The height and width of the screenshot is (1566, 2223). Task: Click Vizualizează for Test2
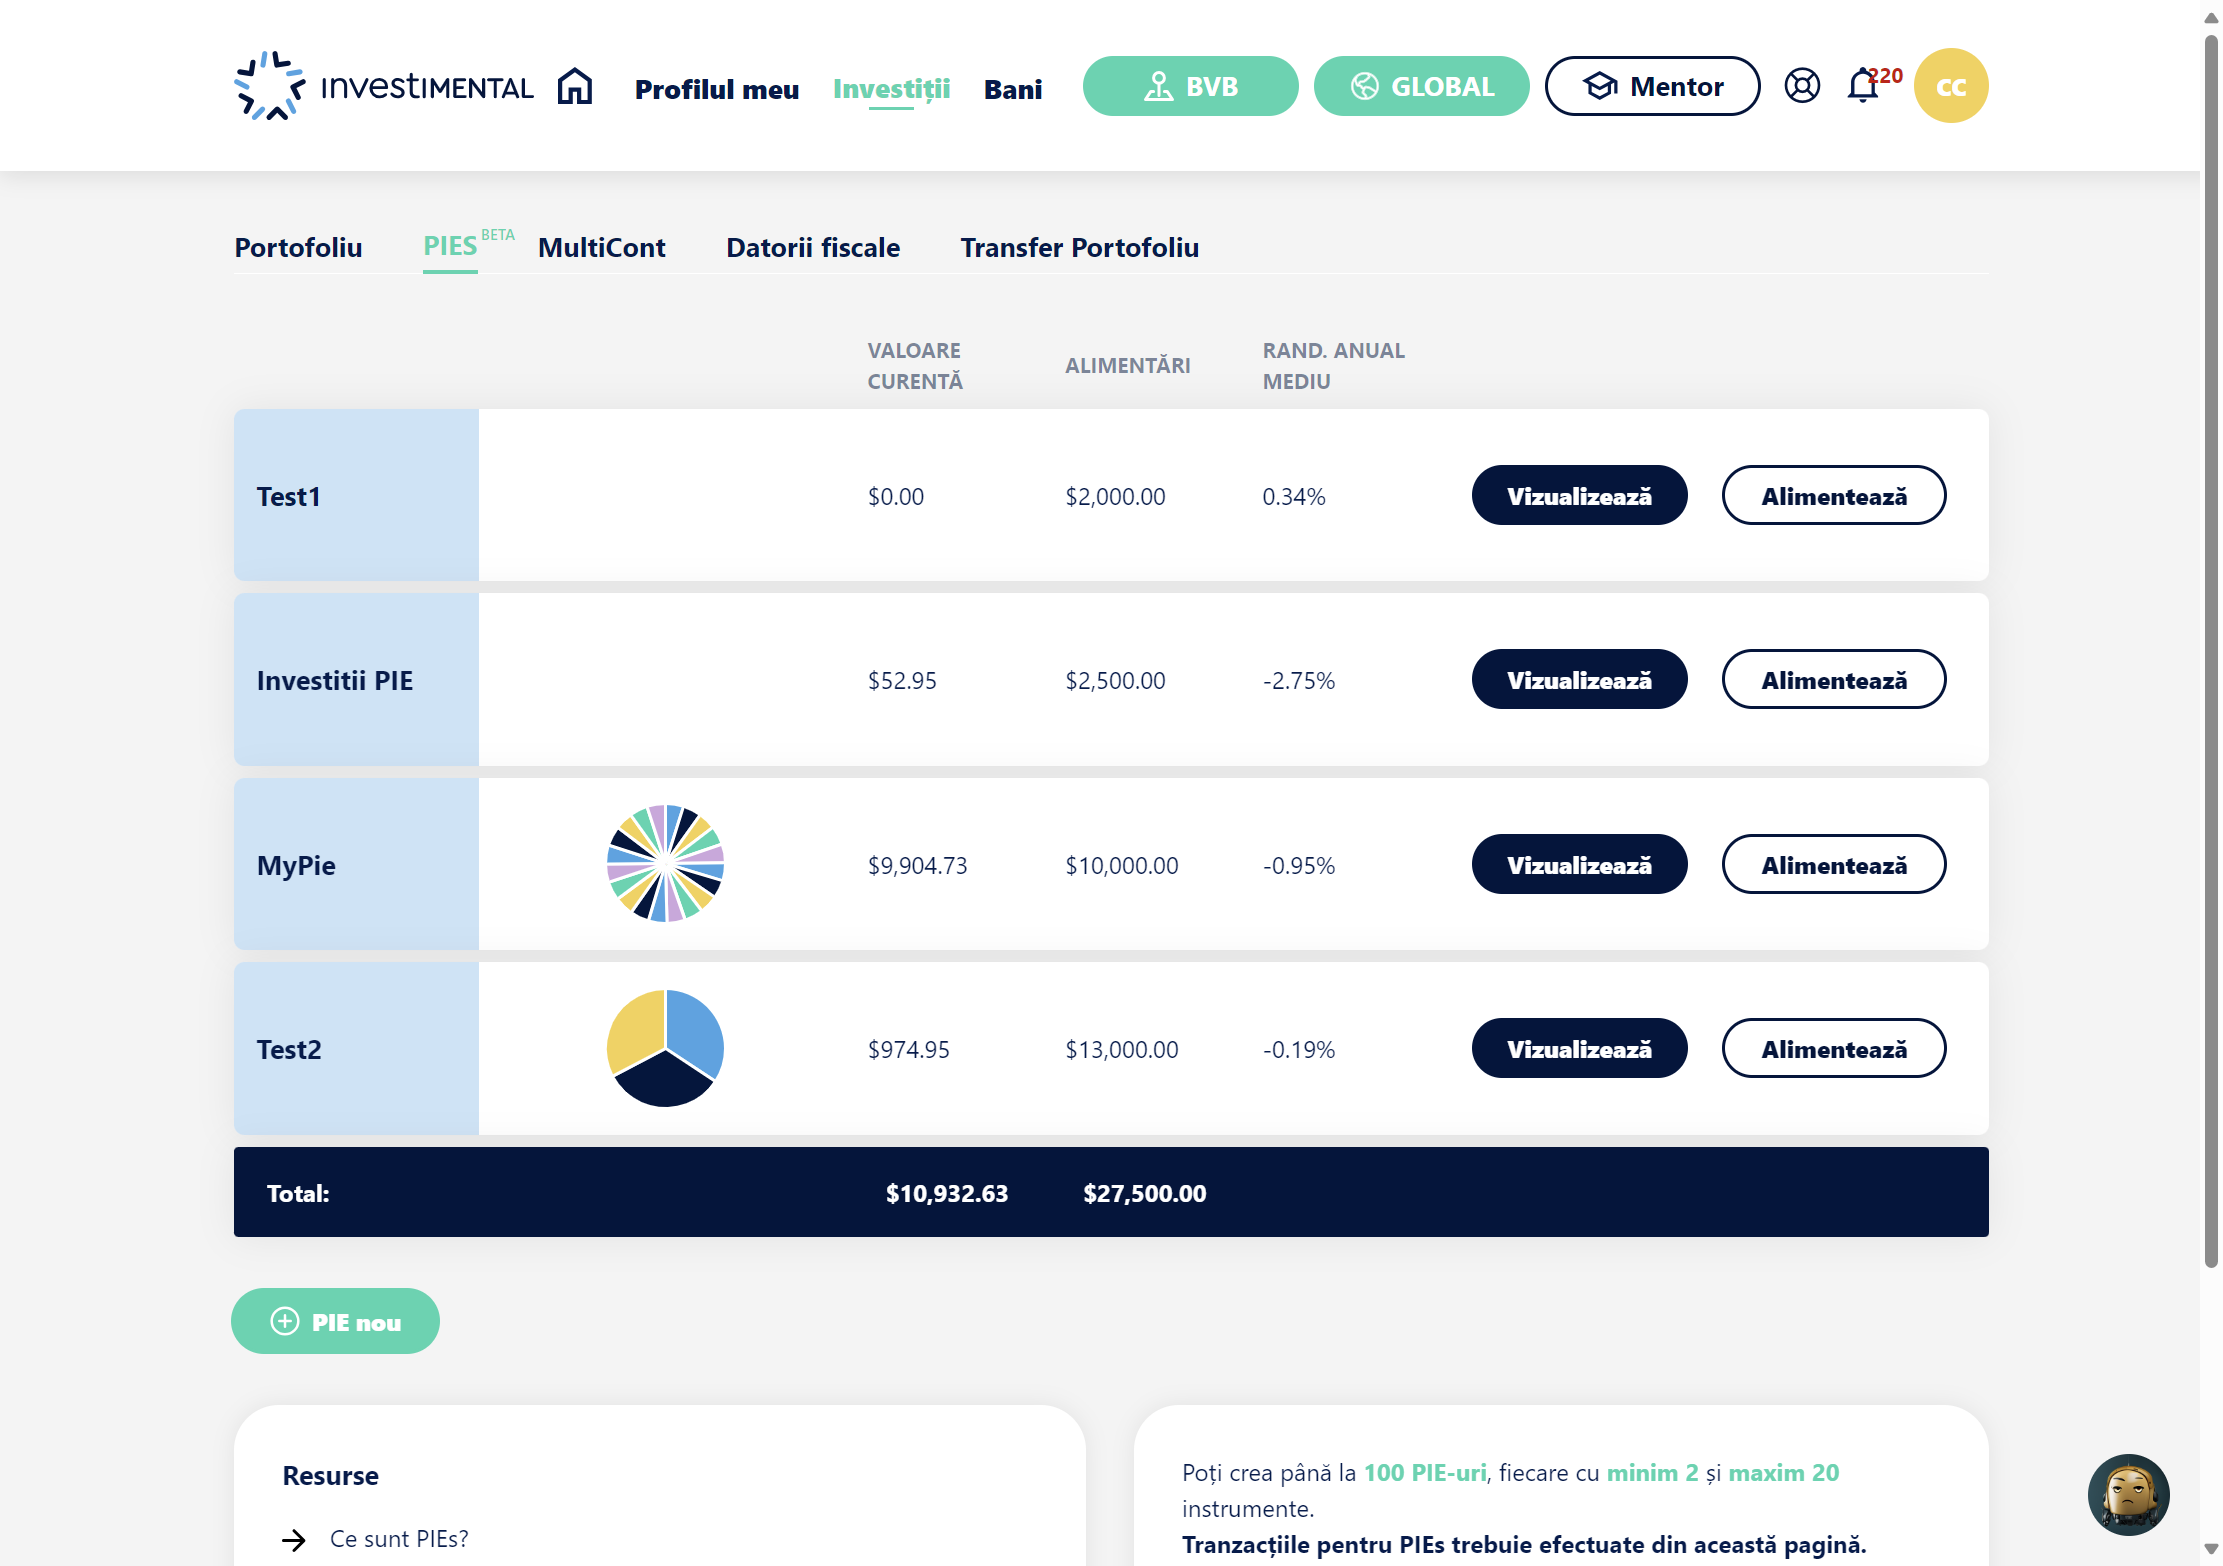(1580, 1048)
